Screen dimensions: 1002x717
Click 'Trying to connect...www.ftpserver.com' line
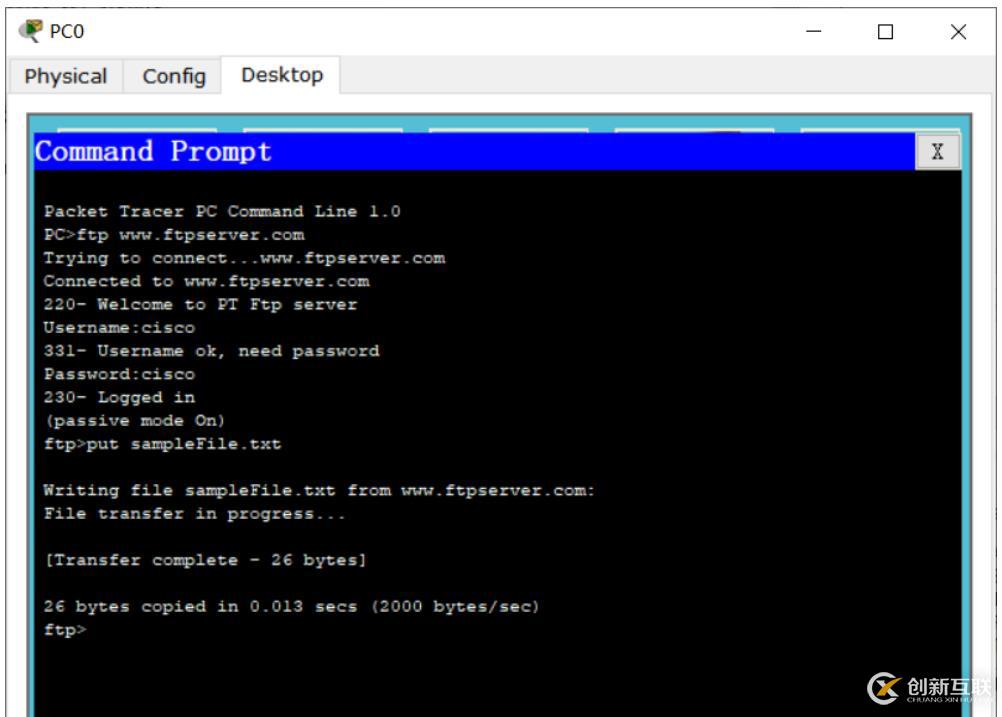coord(244,258)
